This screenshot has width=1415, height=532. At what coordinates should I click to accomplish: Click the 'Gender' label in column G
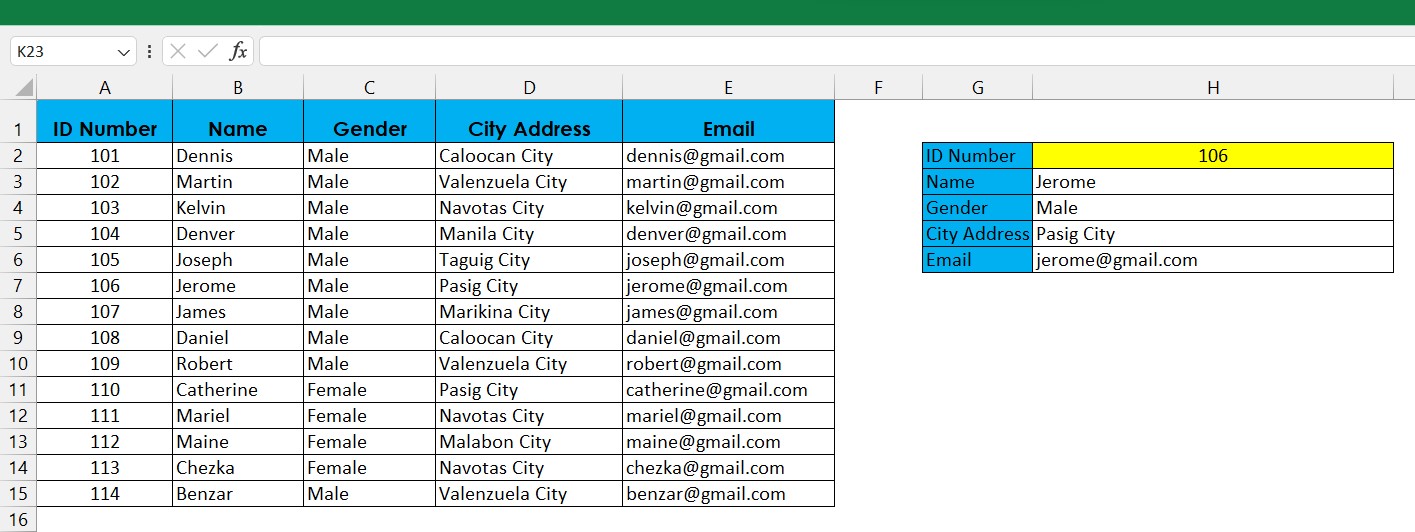click(977, 208)
